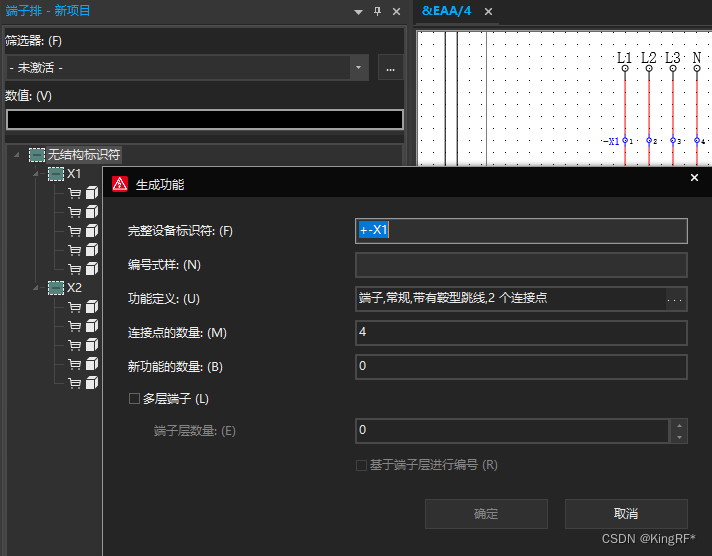
Task: Click the 连接点的数量 input field
Action: (521, 333)
